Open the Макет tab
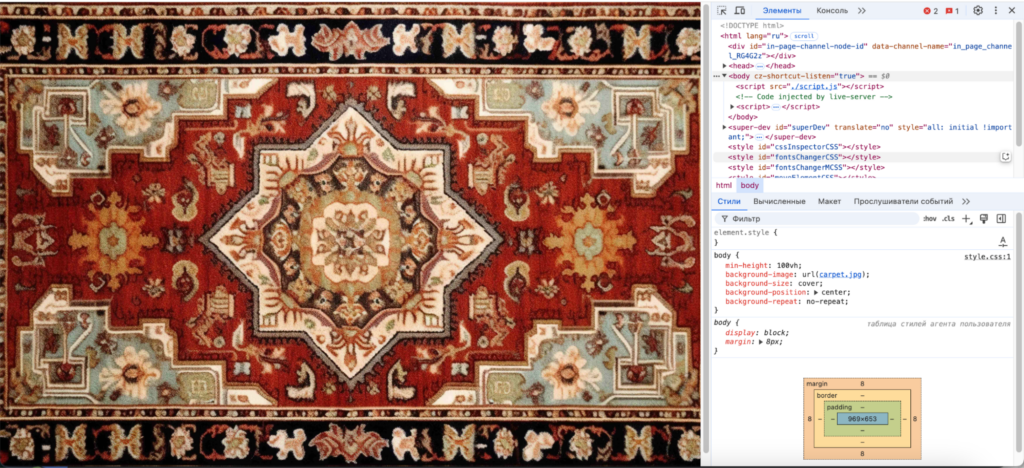This screenshot has height=468, width=1024. (x=829, y=201)
